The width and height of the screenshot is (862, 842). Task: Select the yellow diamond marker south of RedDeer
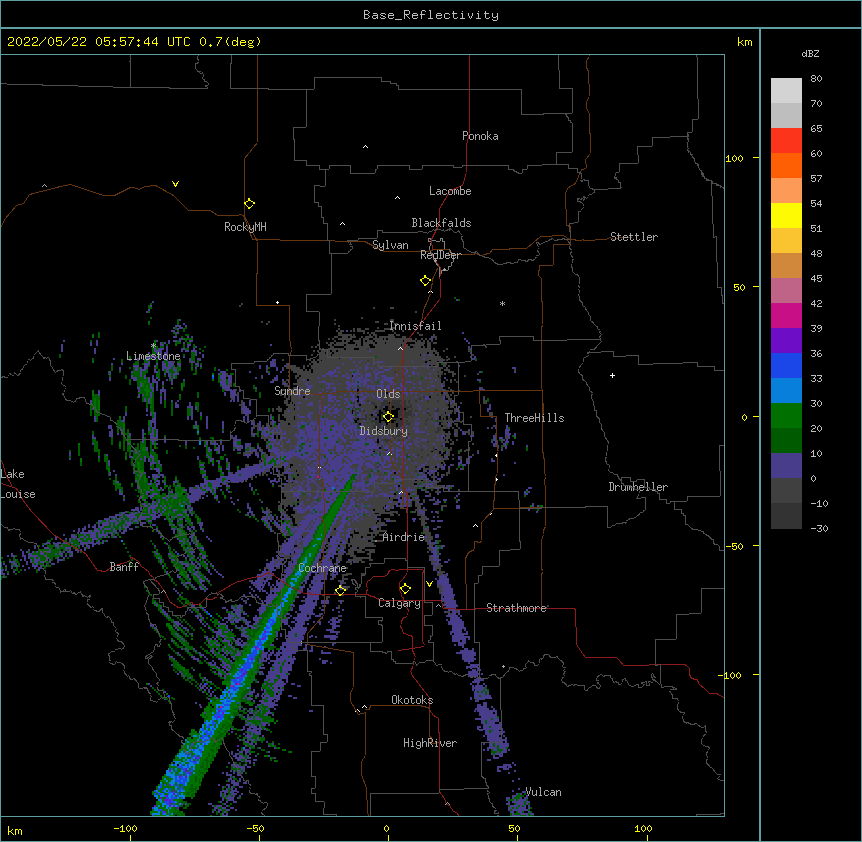point(426,281)
